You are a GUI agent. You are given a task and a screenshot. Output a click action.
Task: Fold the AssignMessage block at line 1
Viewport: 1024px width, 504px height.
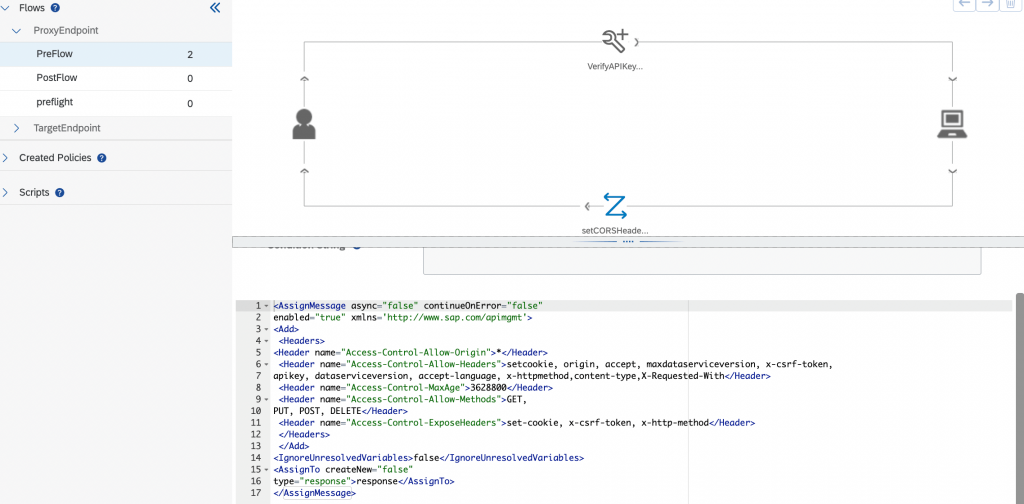(266, 306)
